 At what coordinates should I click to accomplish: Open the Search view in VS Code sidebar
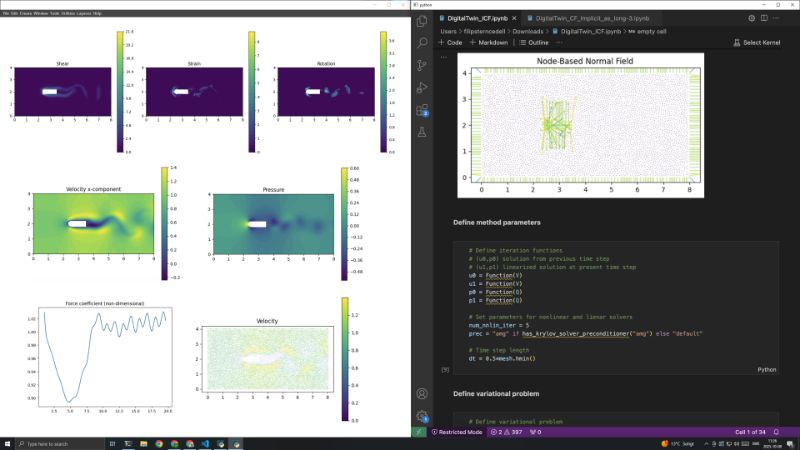pos(422,43)
